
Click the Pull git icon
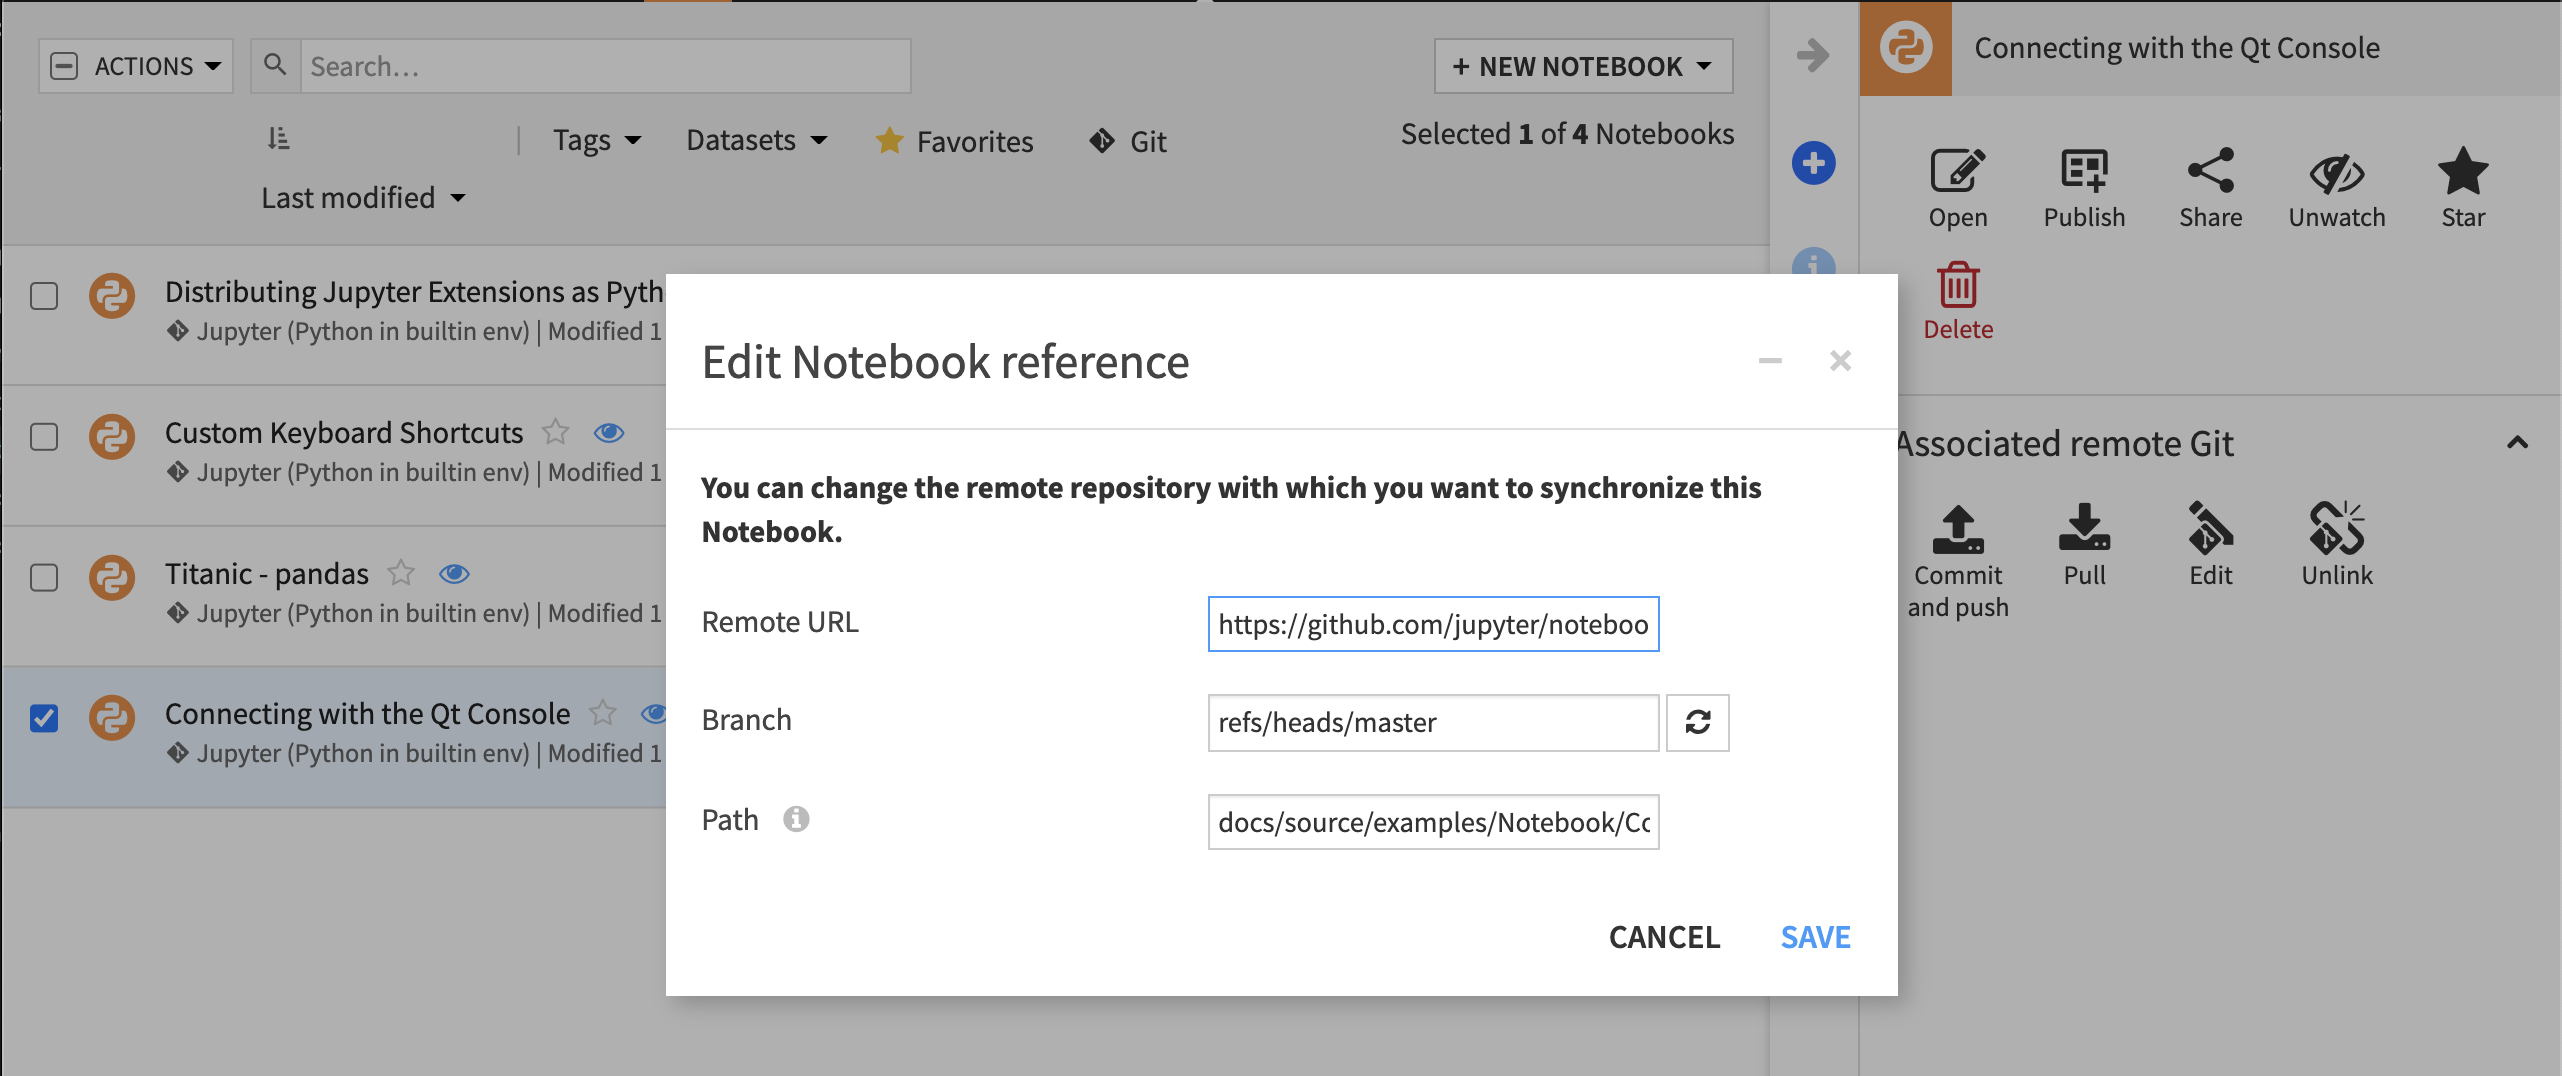click(x=2084, y=528)
